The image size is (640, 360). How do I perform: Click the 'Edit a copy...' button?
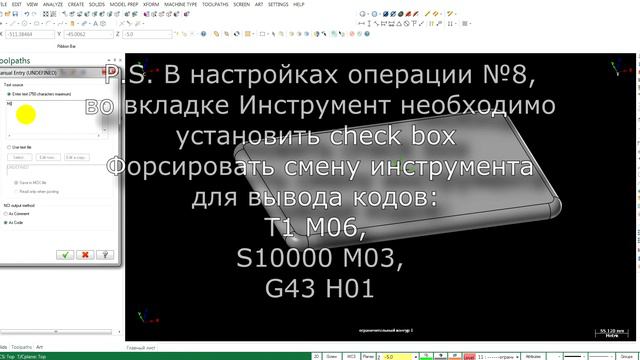tap(77, 157)
